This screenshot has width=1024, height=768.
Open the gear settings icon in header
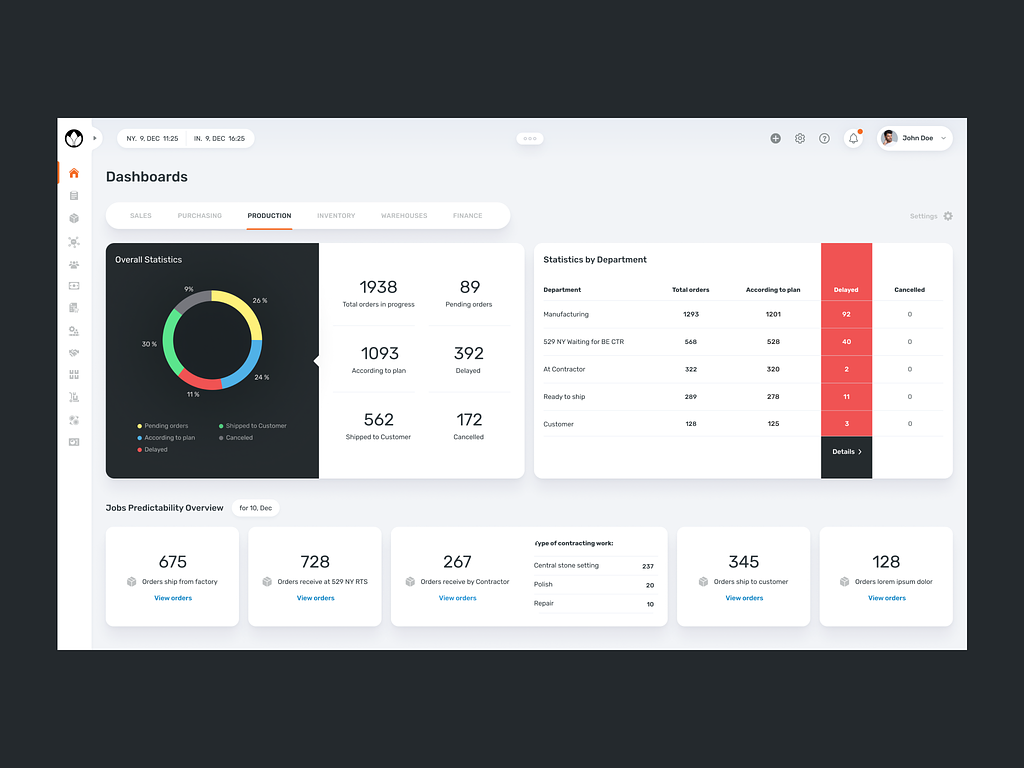[x=800, y=138]
